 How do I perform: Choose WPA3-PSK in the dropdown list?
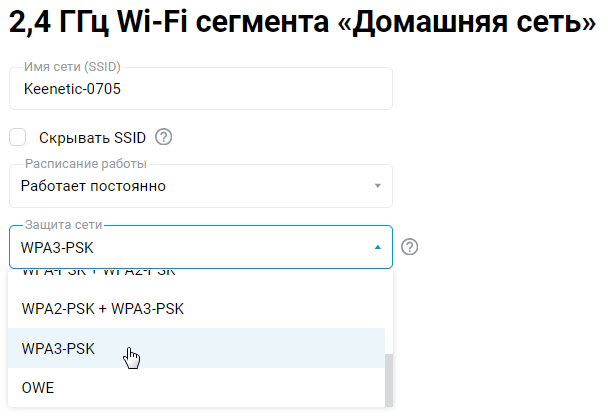(58, 348)
